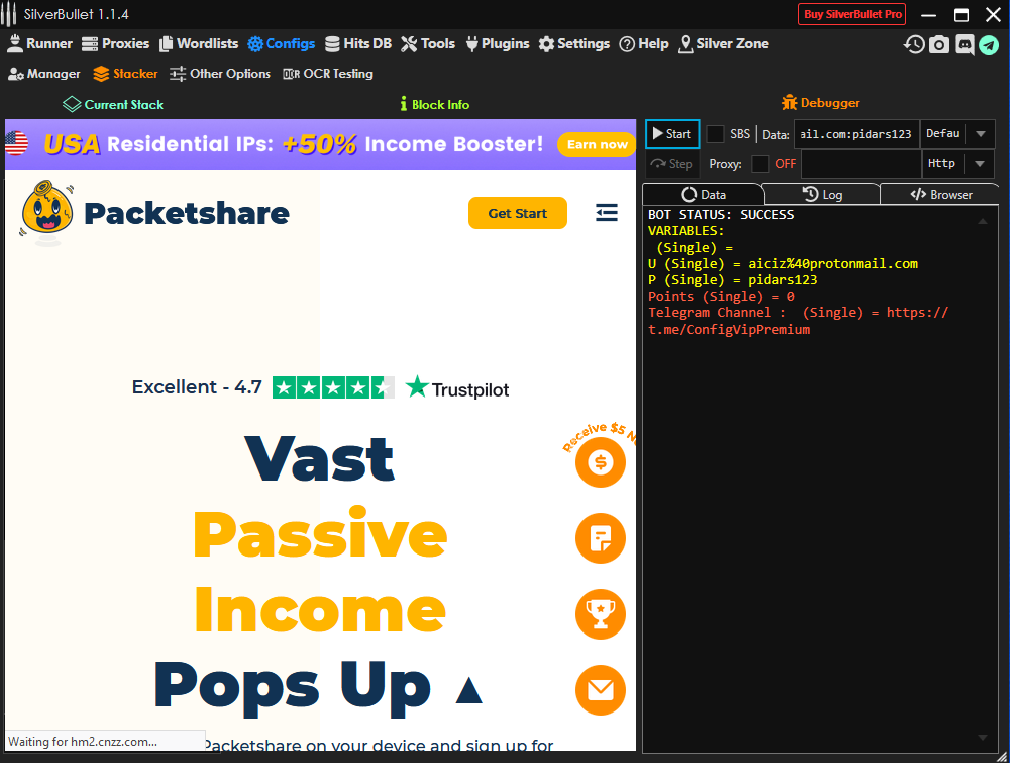
Task: Open Settings
Action: 575,44
